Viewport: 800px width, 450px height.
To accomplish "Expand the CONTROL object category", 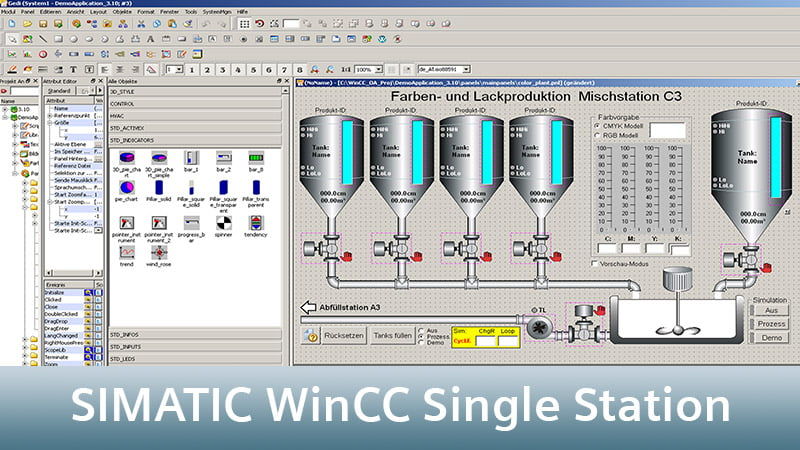I will click(x=195, y=104).
